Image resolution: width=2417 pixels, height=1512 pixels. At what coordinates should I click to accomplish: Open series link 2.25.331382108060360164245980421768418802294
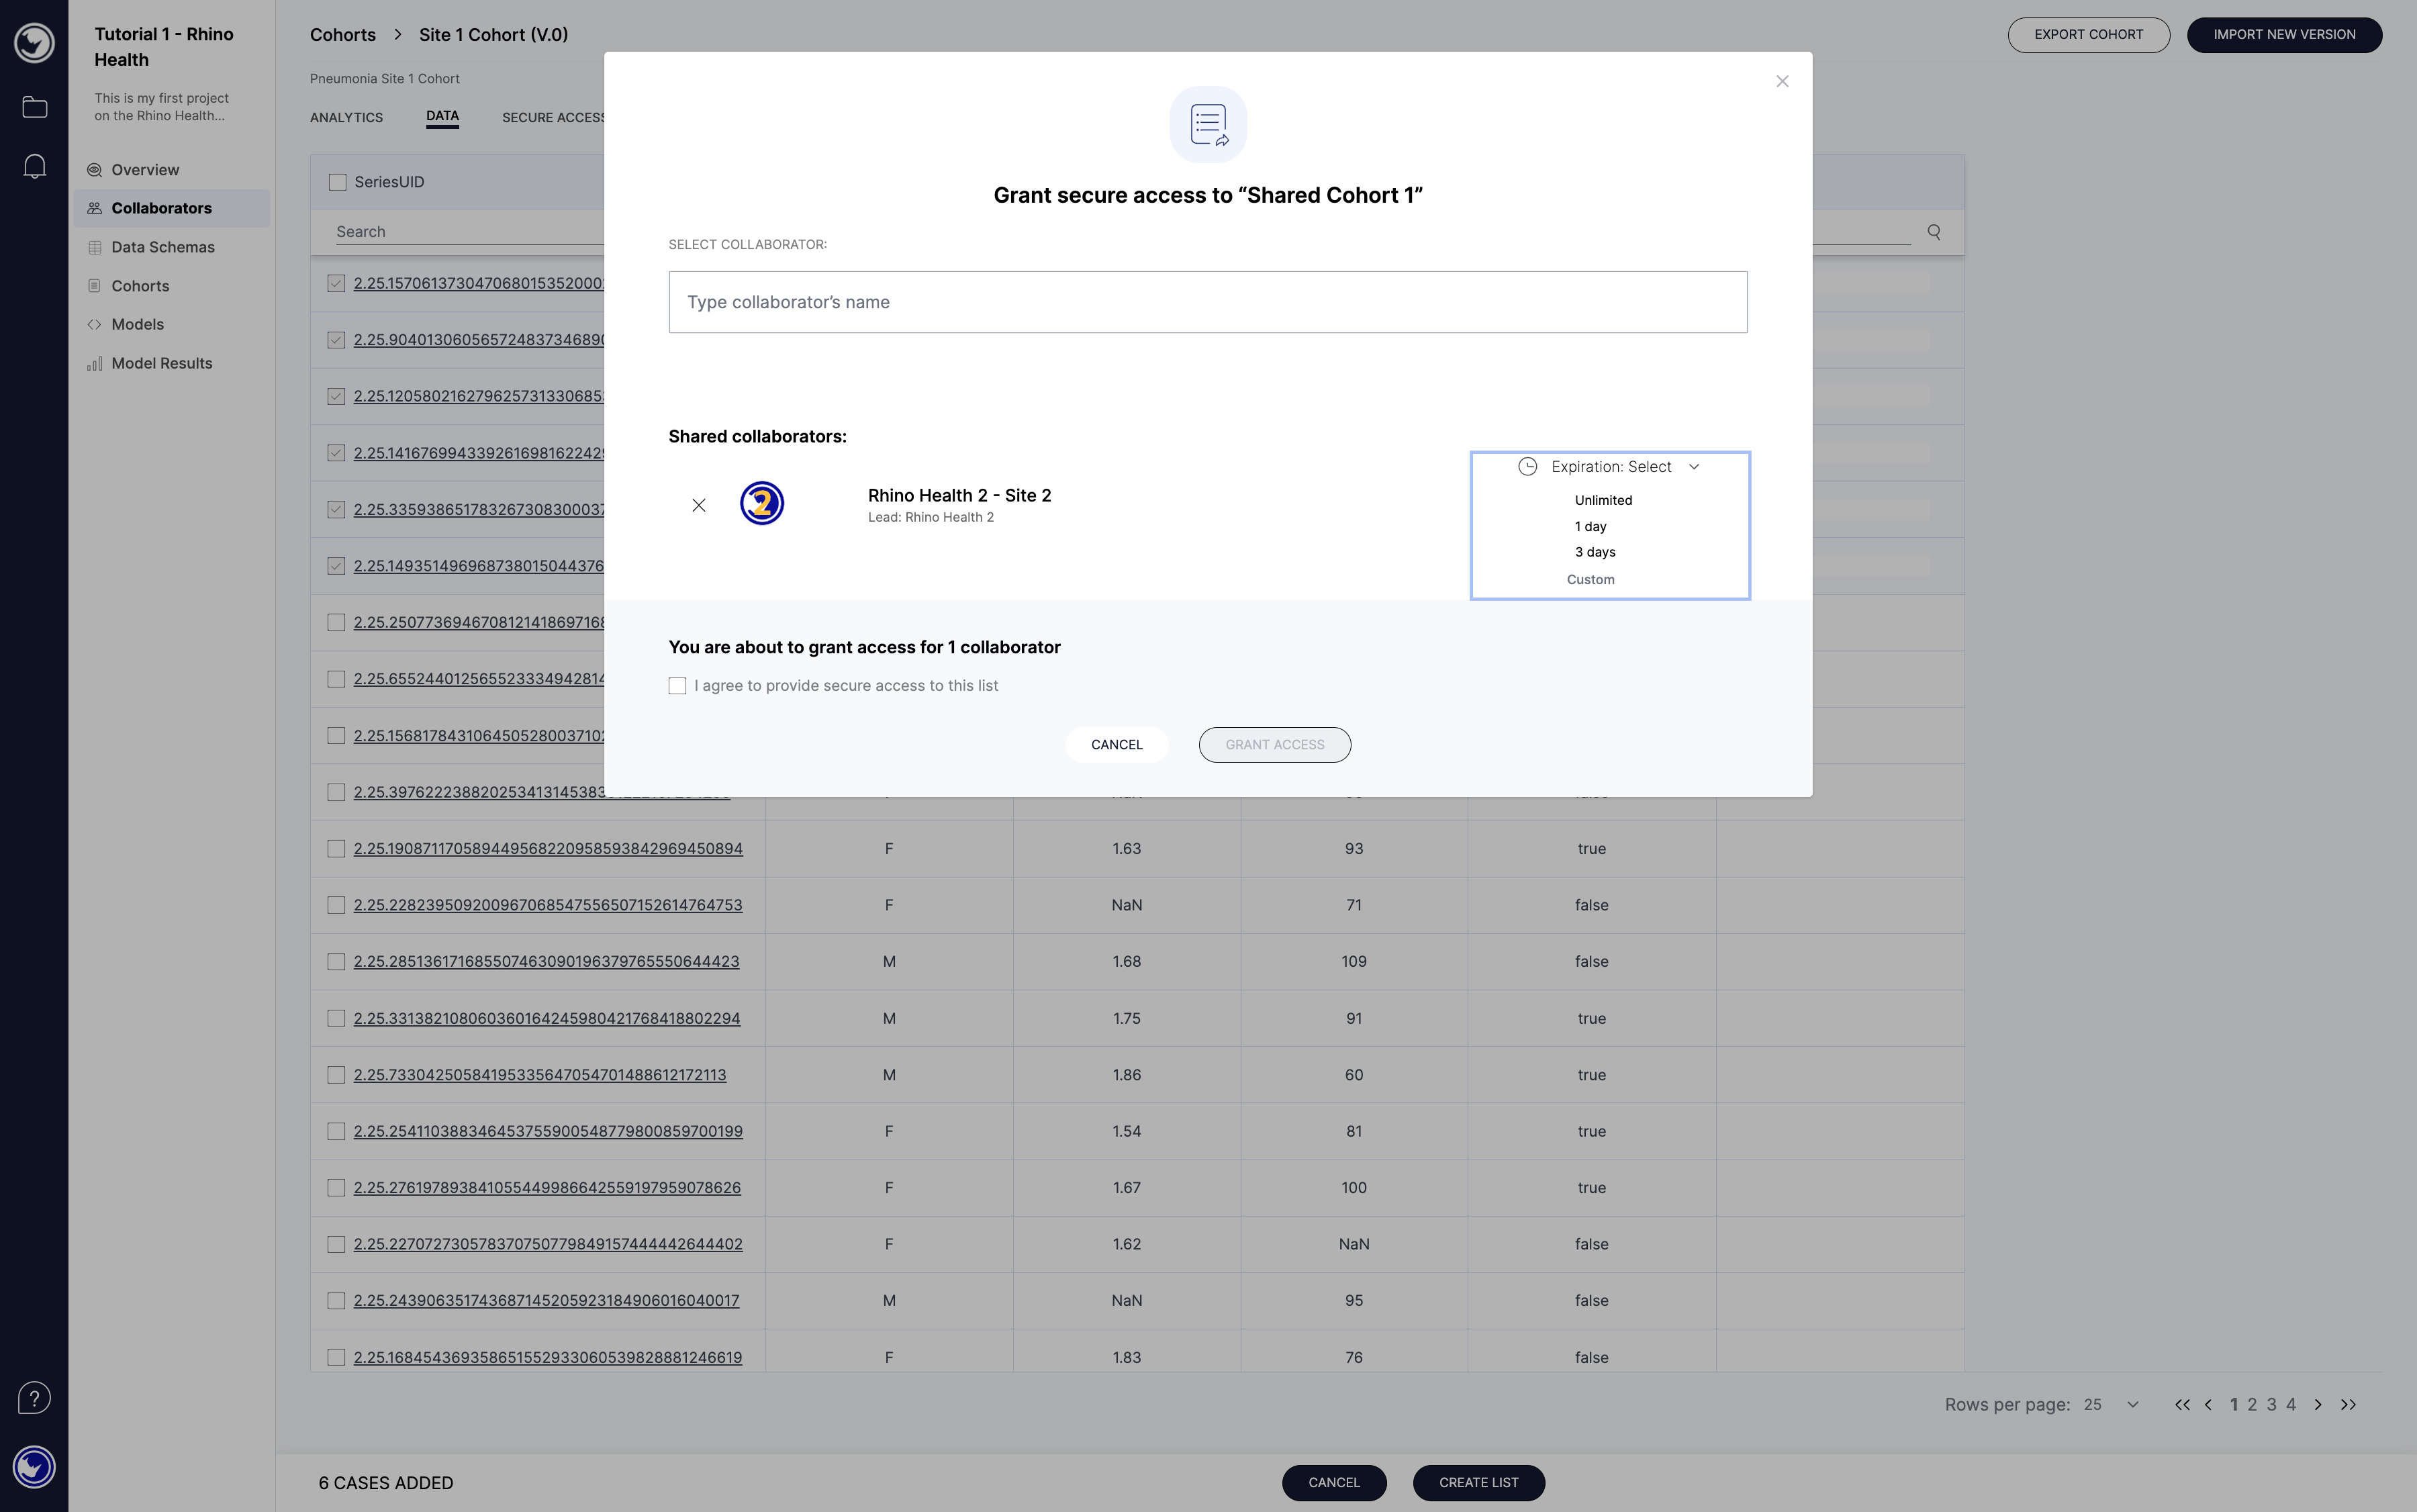pos(547,1018)
